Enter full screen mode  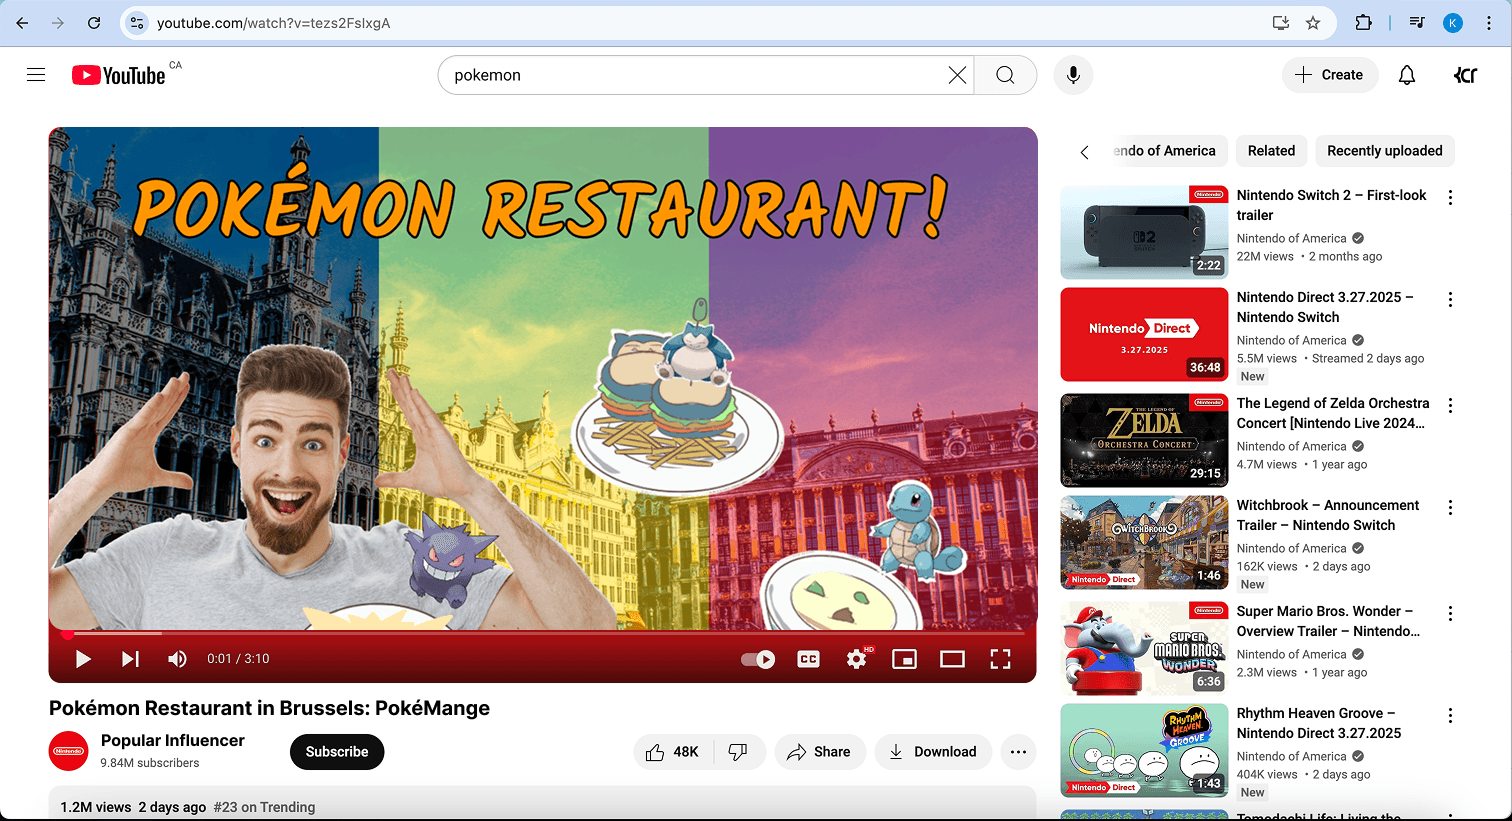pyautogui.click(x=1000, y=659)
